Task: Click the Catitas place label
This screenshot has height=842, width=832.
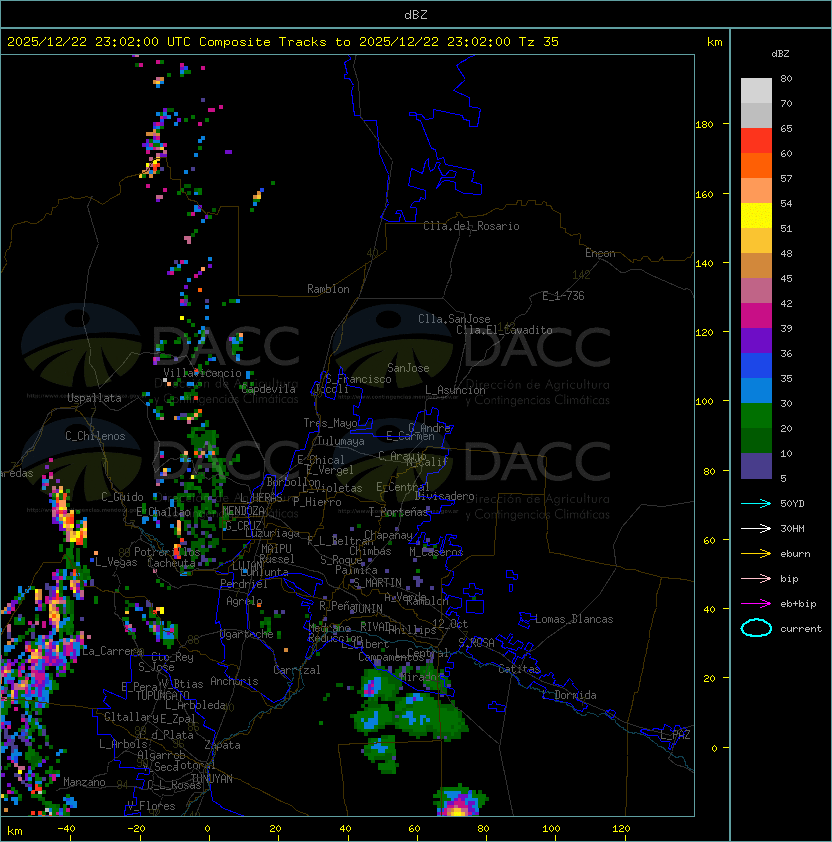Action: (519, 669)
